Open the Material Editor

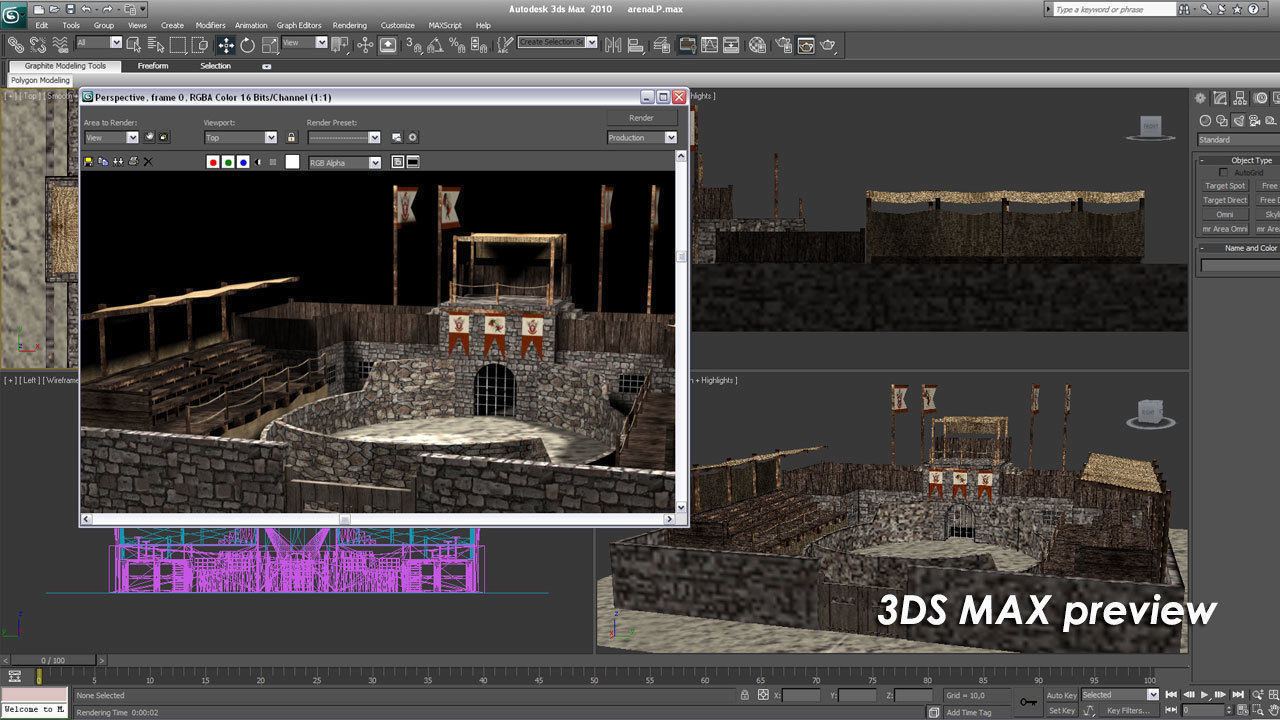tap(757, 44)
